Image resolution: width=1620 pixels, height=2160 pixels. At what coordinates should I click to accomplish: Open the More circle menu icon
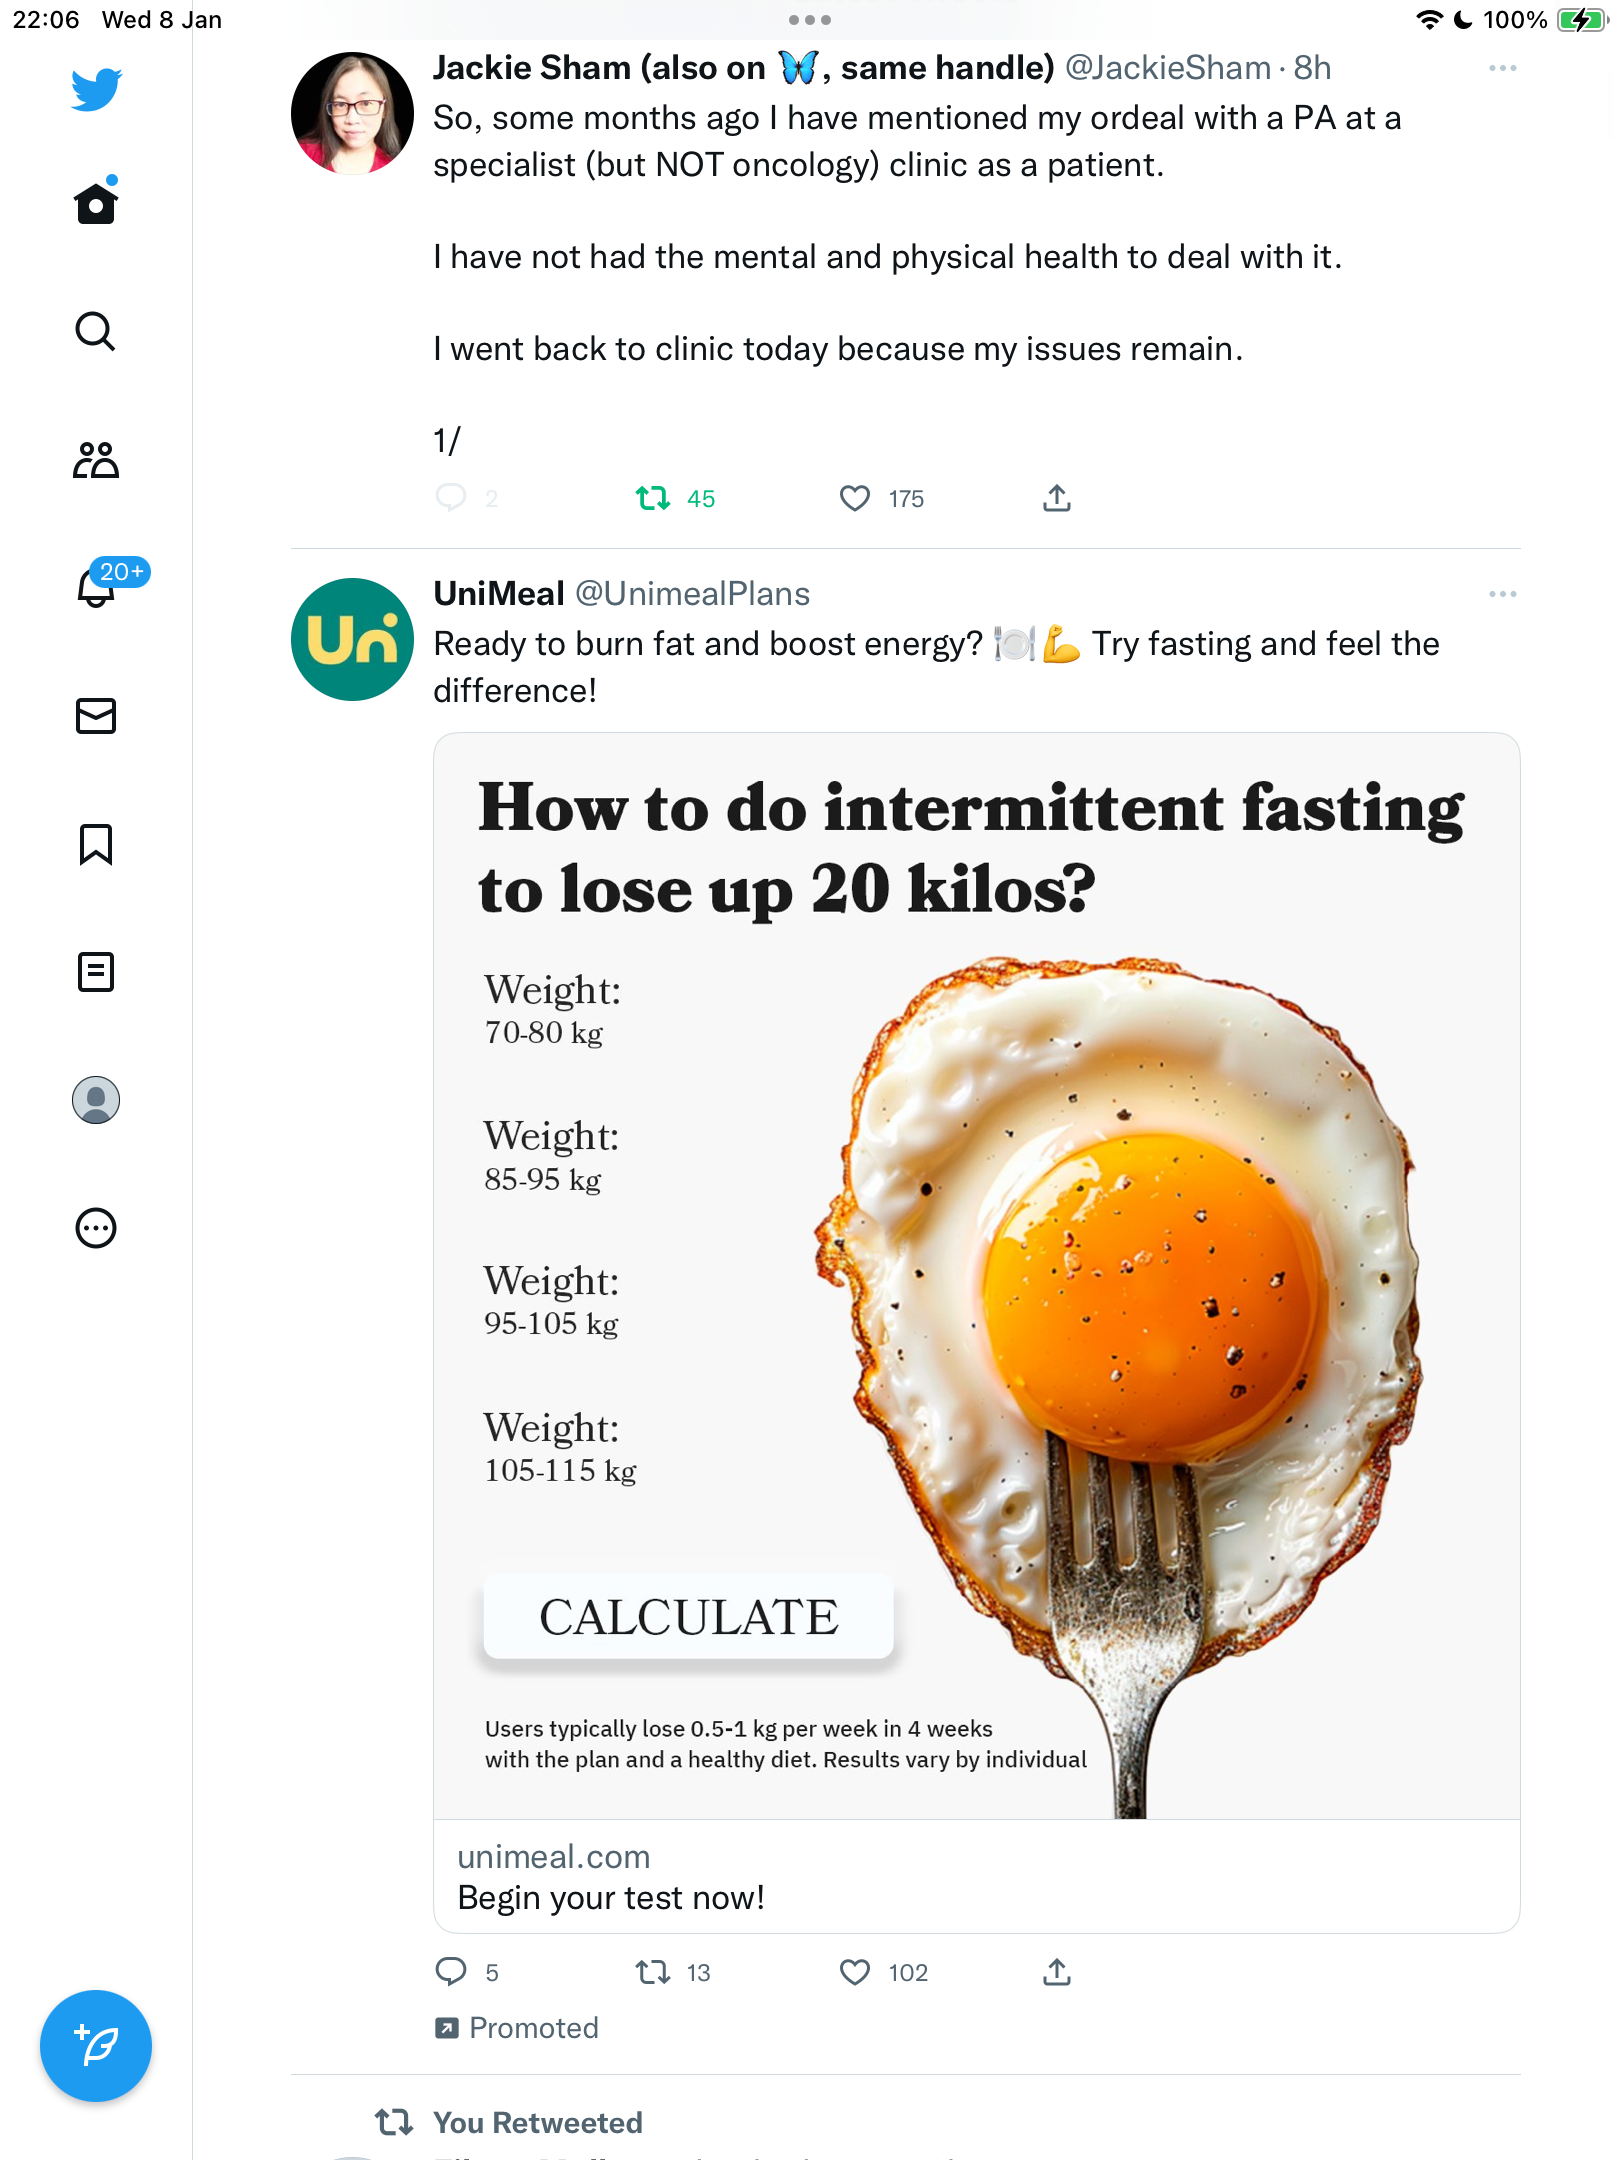coord(96,1228)
